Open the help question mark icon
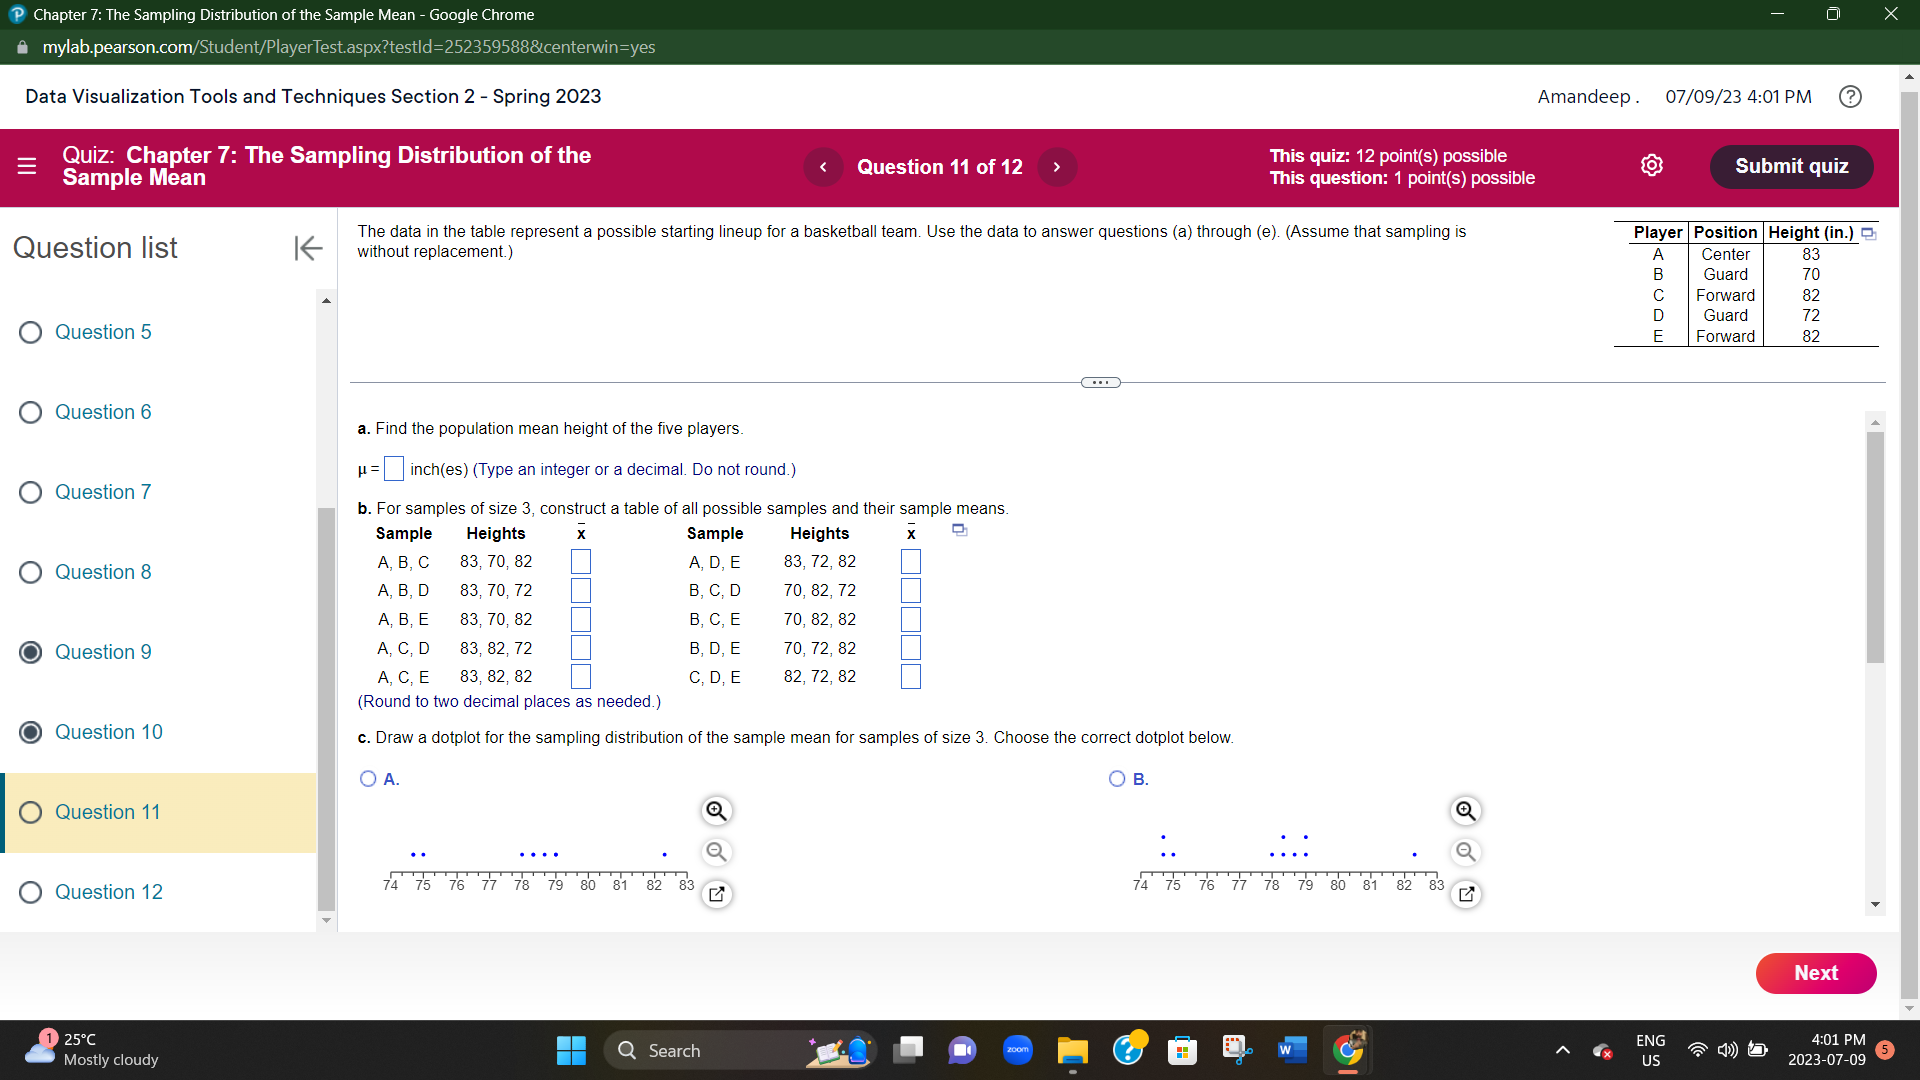1920x1080 pixels. pyautogui.click(x=1850, y=97)
